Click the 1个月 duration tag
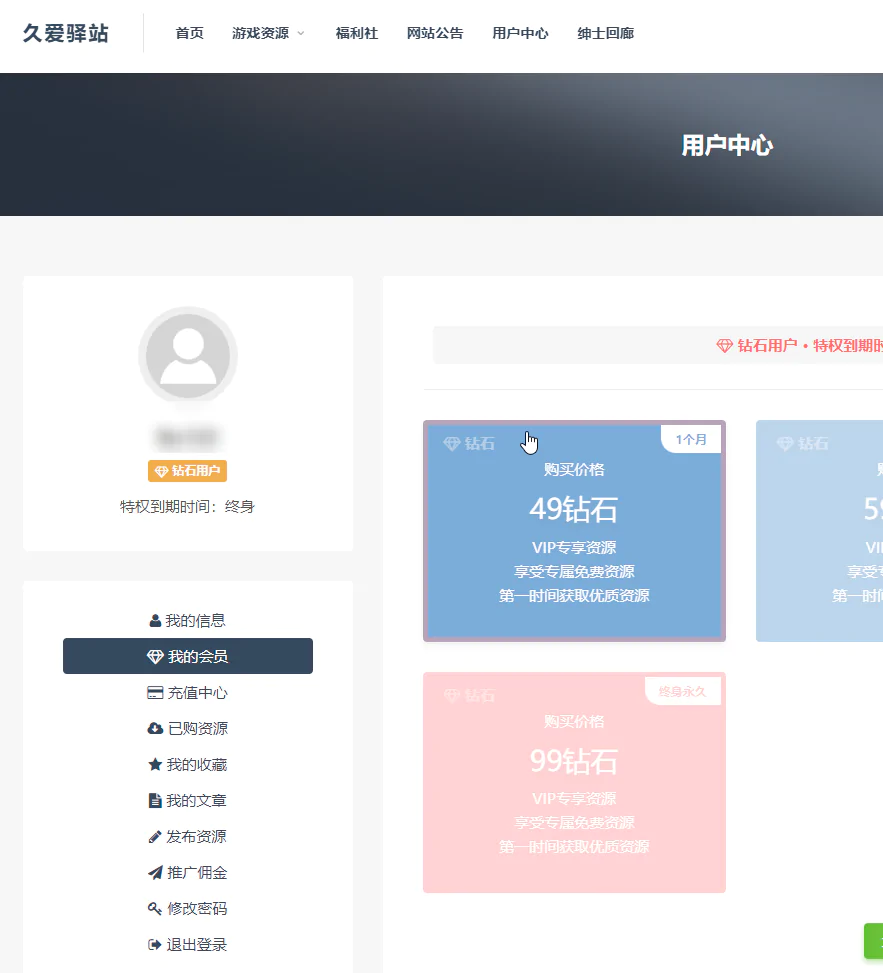This screenshot has height=973, width=883. pyautogui.click(x=691, y=439)
